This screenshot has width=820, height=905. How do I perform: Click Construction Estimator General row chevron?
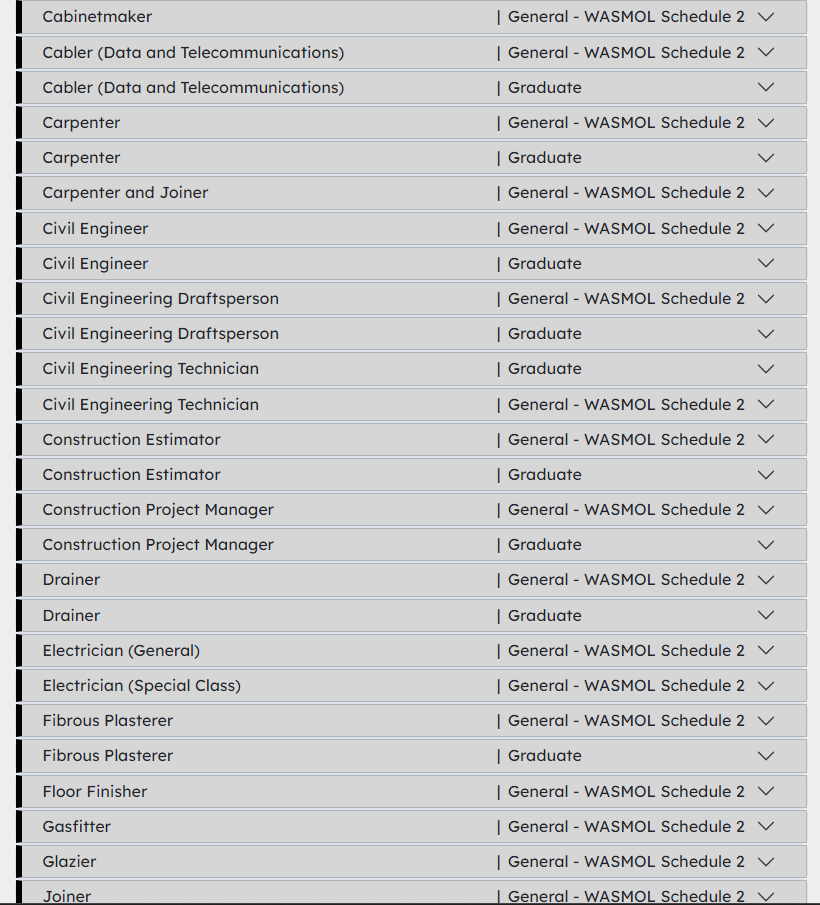click(766, 440)
